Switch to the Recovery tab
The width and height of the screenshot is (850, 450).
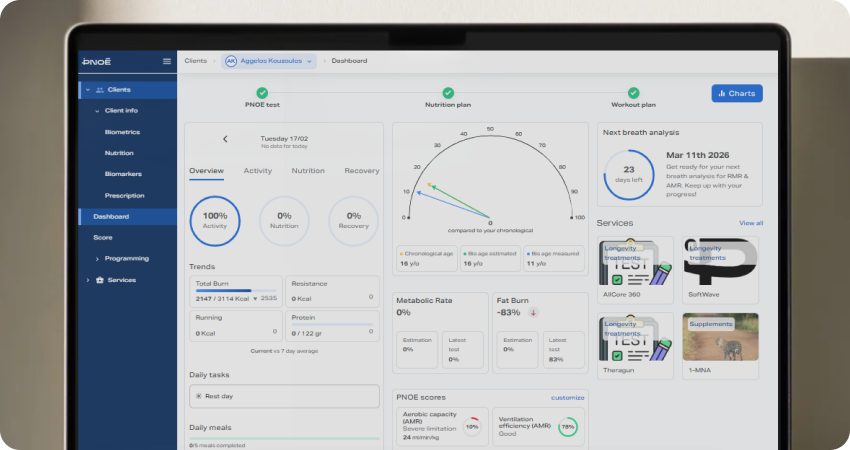[361, 171]
